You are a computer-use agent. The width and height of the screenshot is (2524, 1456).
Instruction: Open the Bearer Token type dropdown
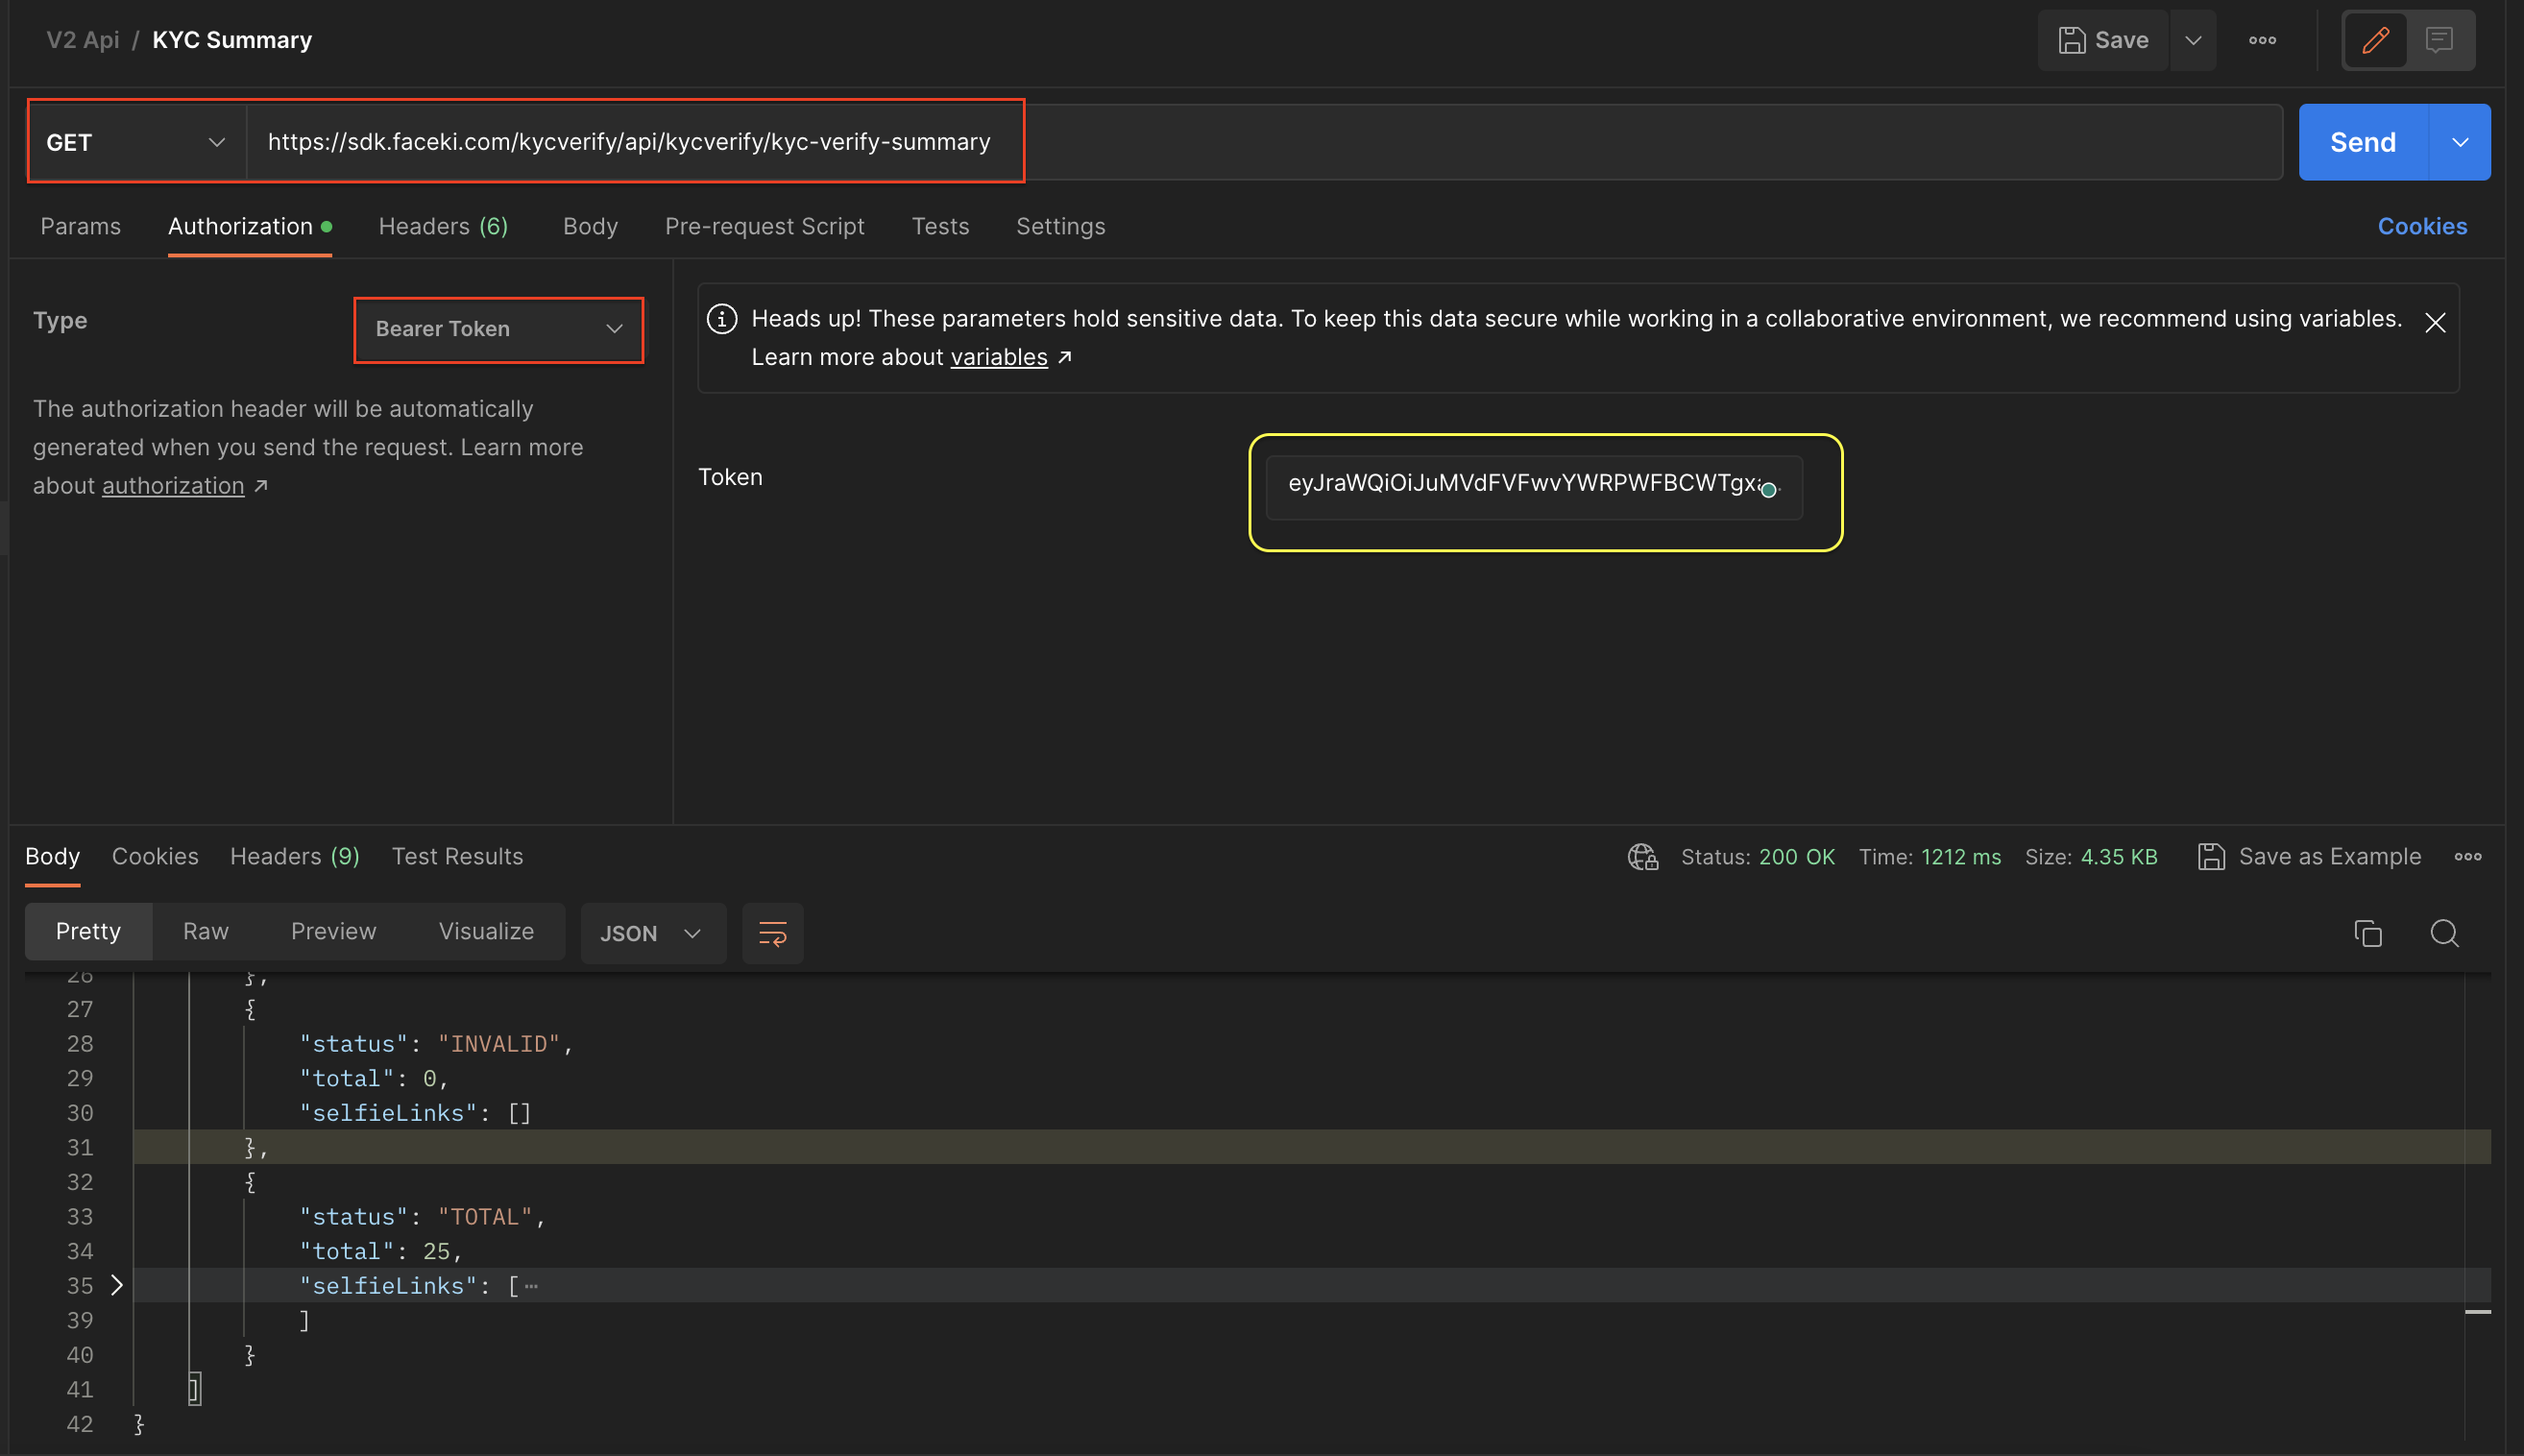coord(498,329)
